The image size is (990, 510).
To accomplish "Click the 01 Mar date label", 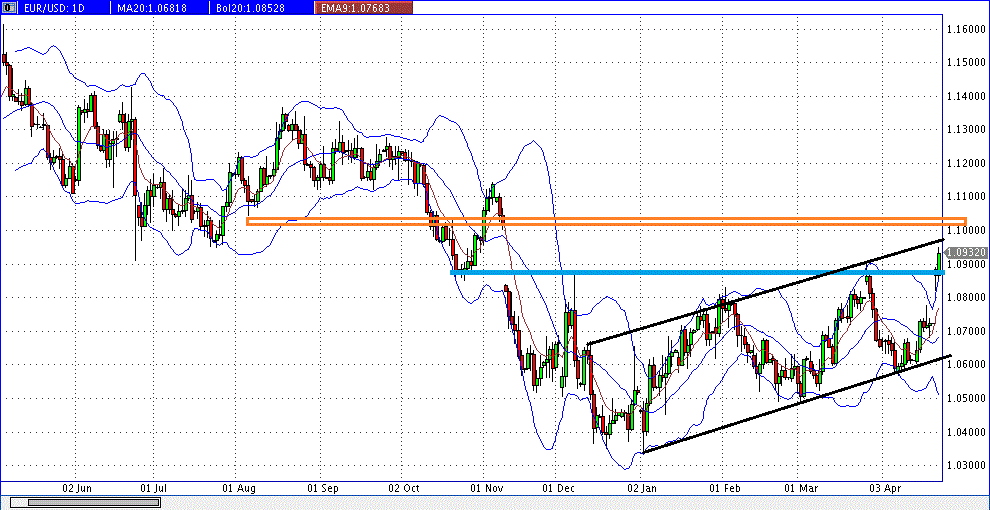I will pos(799,488).
